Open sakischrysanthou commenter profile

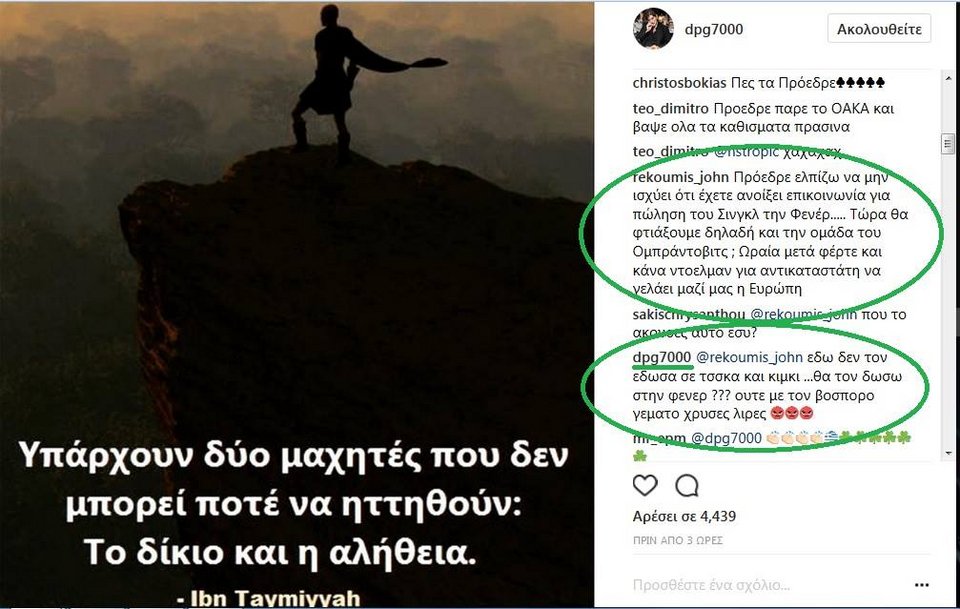click(x=689, y=315)
